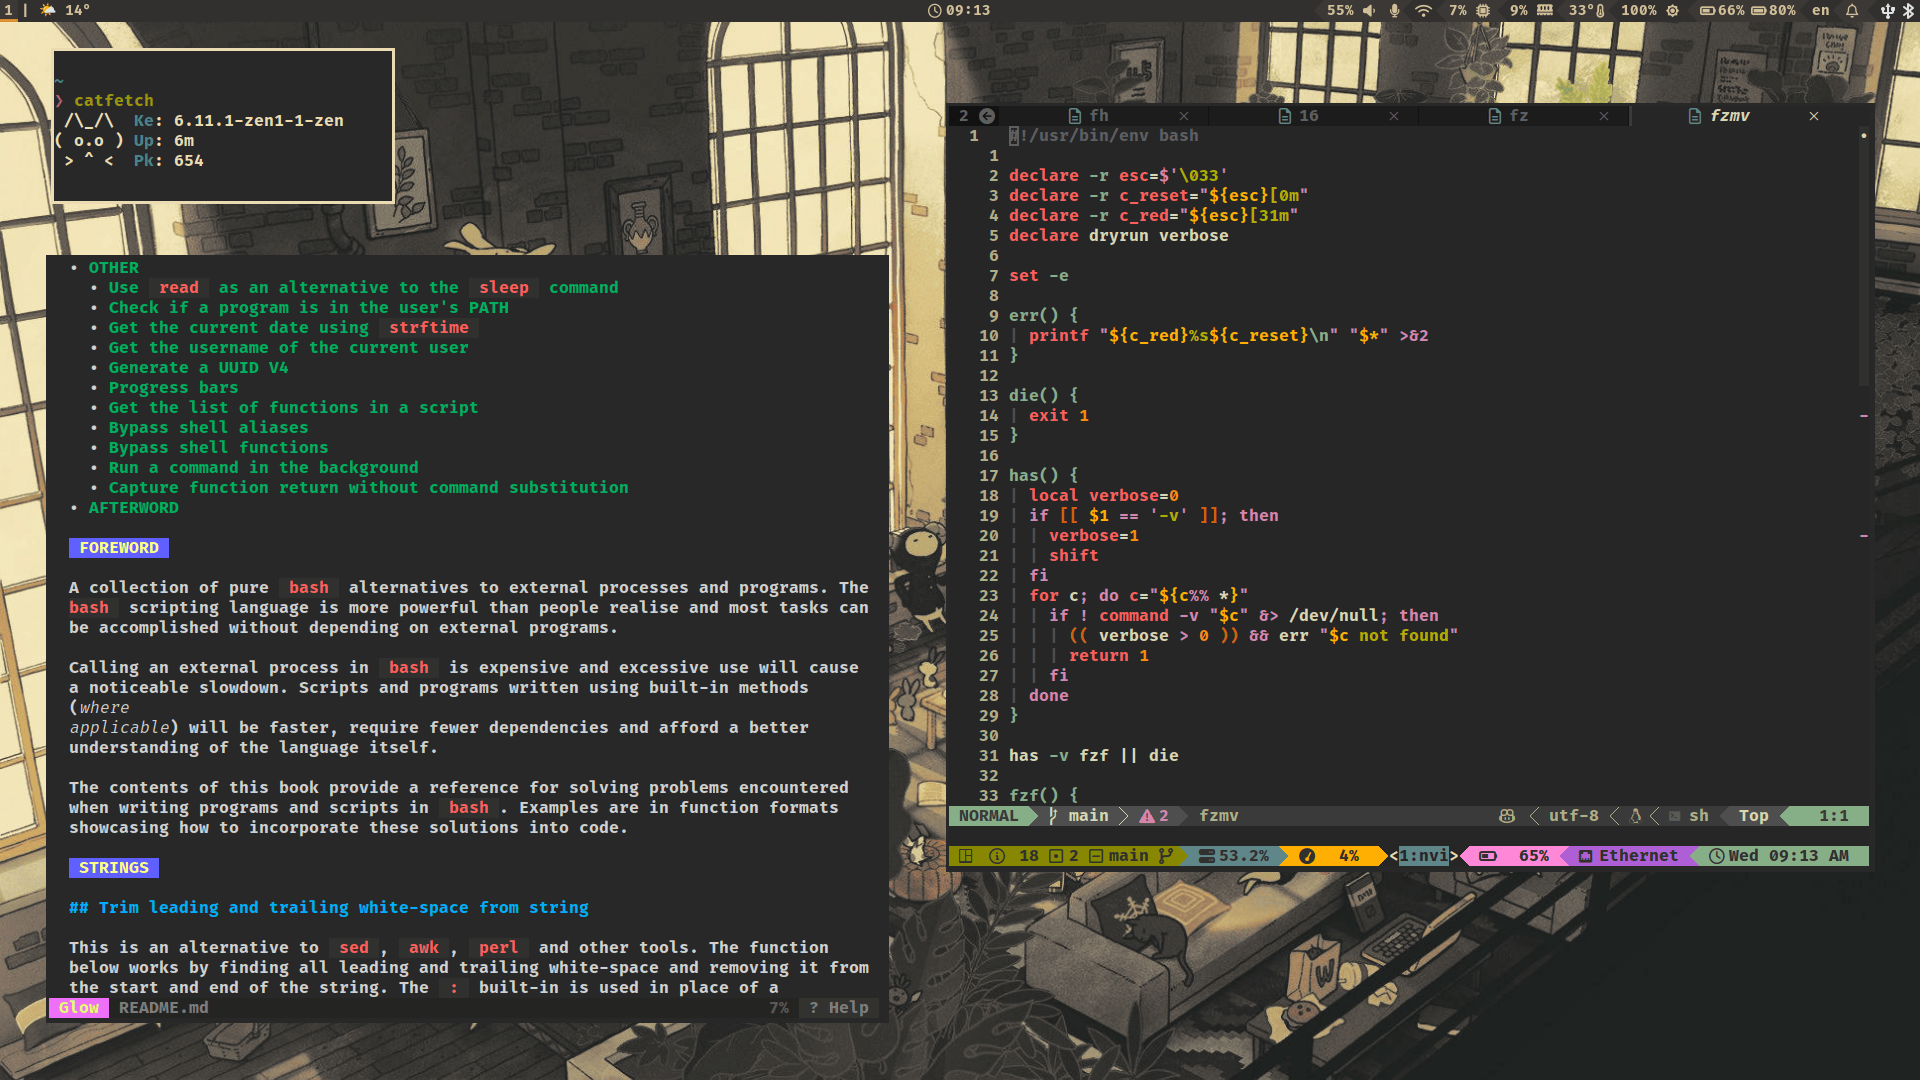Click 'Progress bars' link in table of contents
The height and width of the screenshot is (1080, 1920).
[x=173, y=388]
